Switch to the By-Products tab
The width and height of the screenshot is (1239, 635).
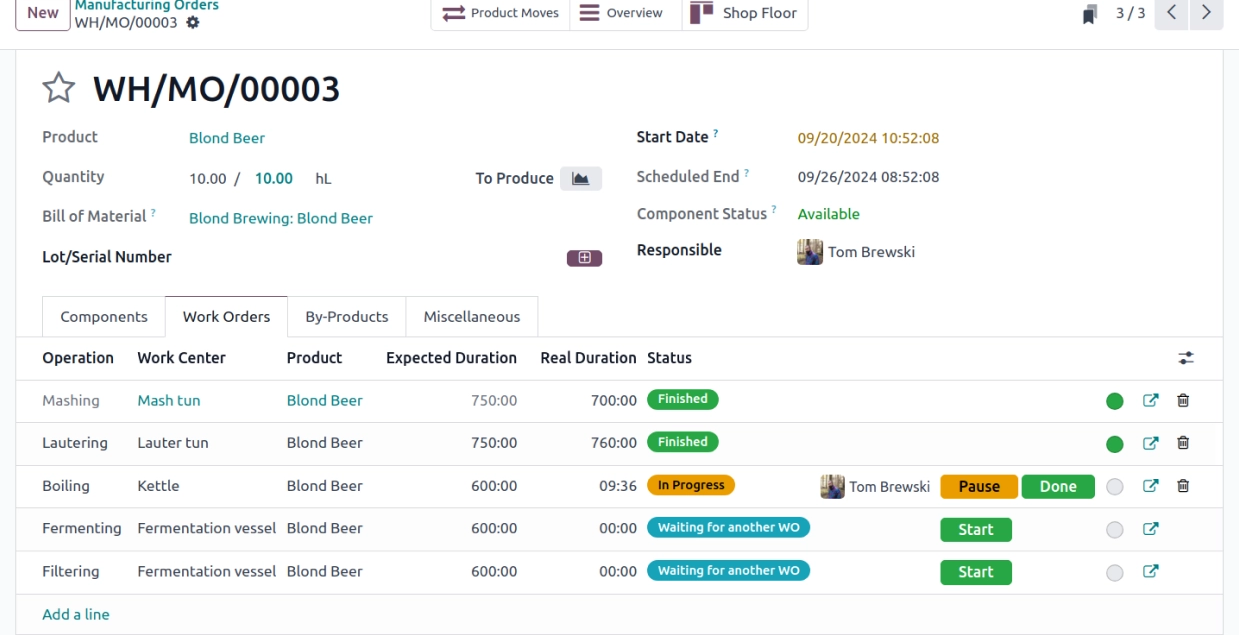coord(347,317)
